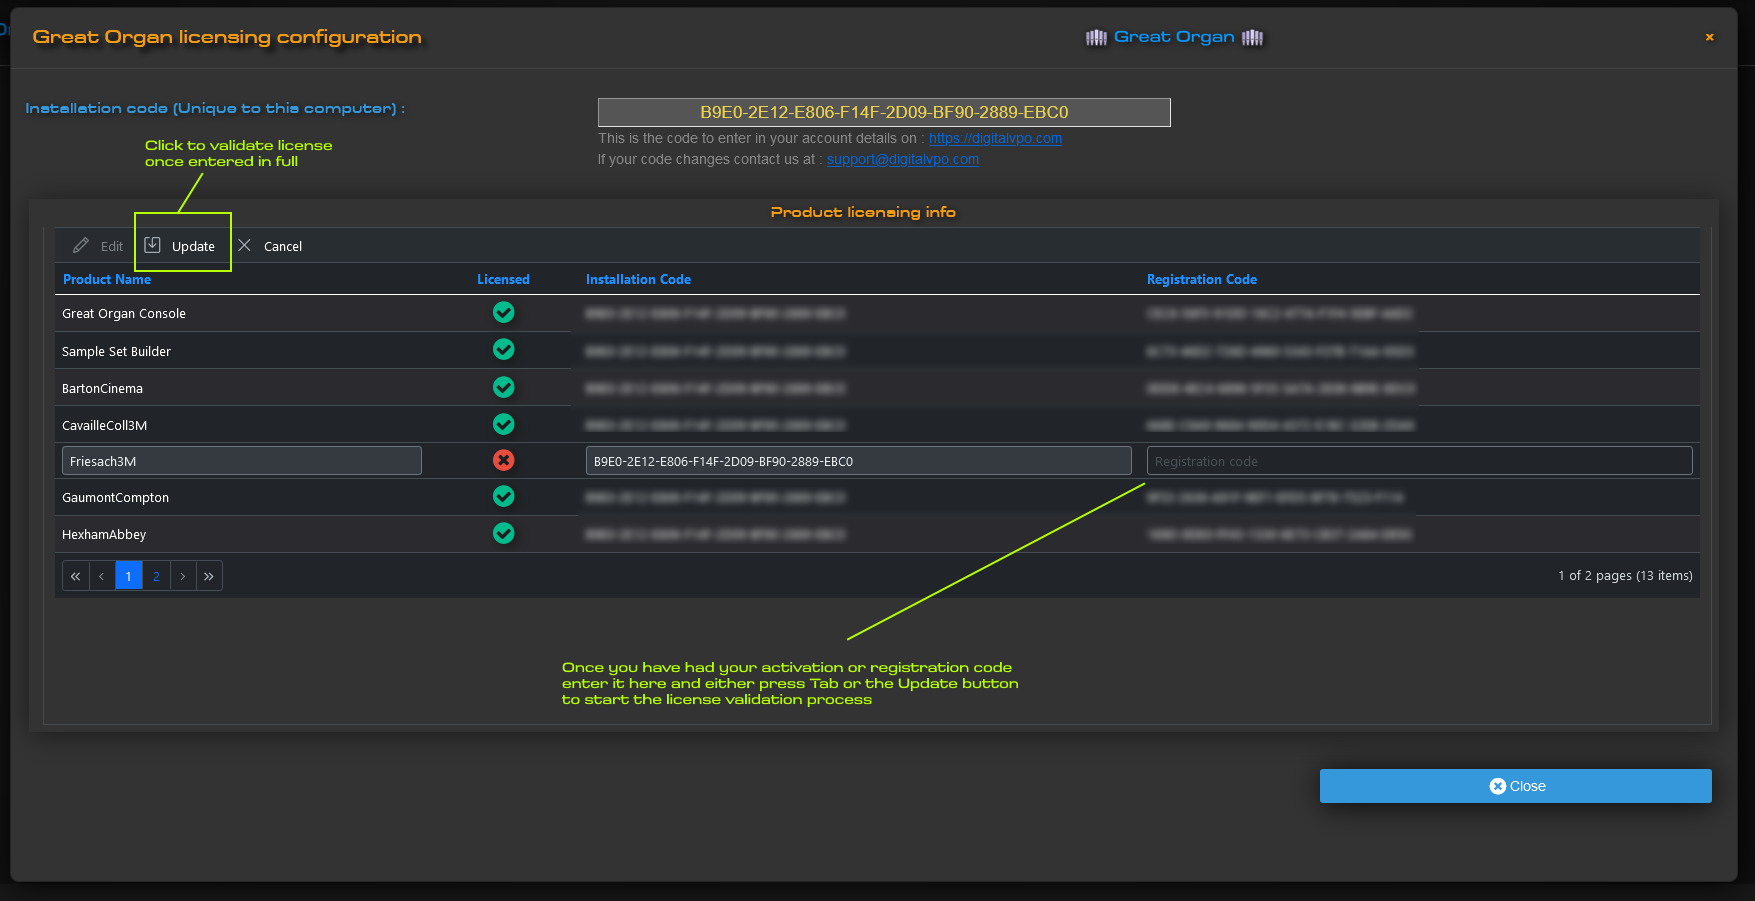Click the Friesach3M installation code field
The height and width of the screenshot is (901, 1755).
(x=858, y=461)
